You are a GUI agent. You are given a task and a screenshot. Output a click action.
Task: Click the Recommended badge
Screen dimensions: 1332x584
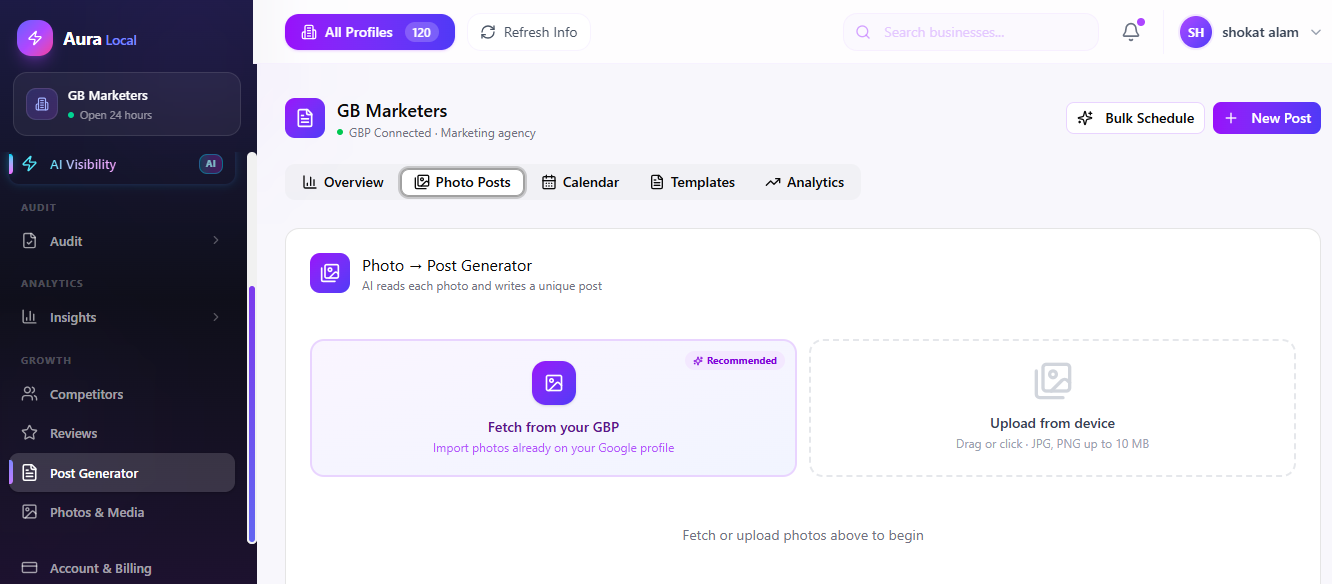point(735,361)
